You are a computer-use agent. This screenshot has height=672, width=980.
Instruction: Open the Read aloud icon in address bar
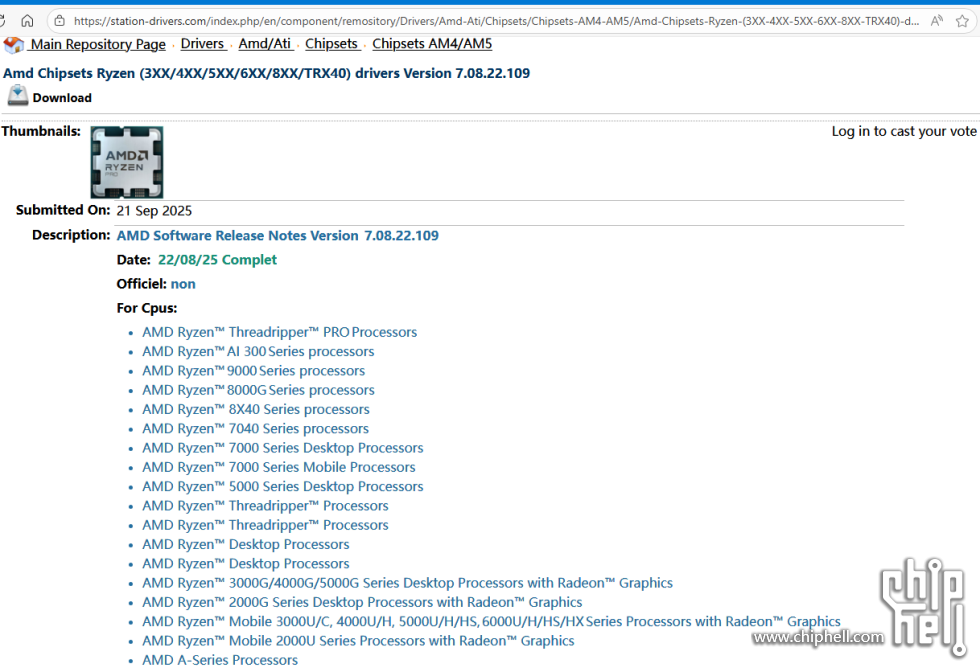coord(936,20)
